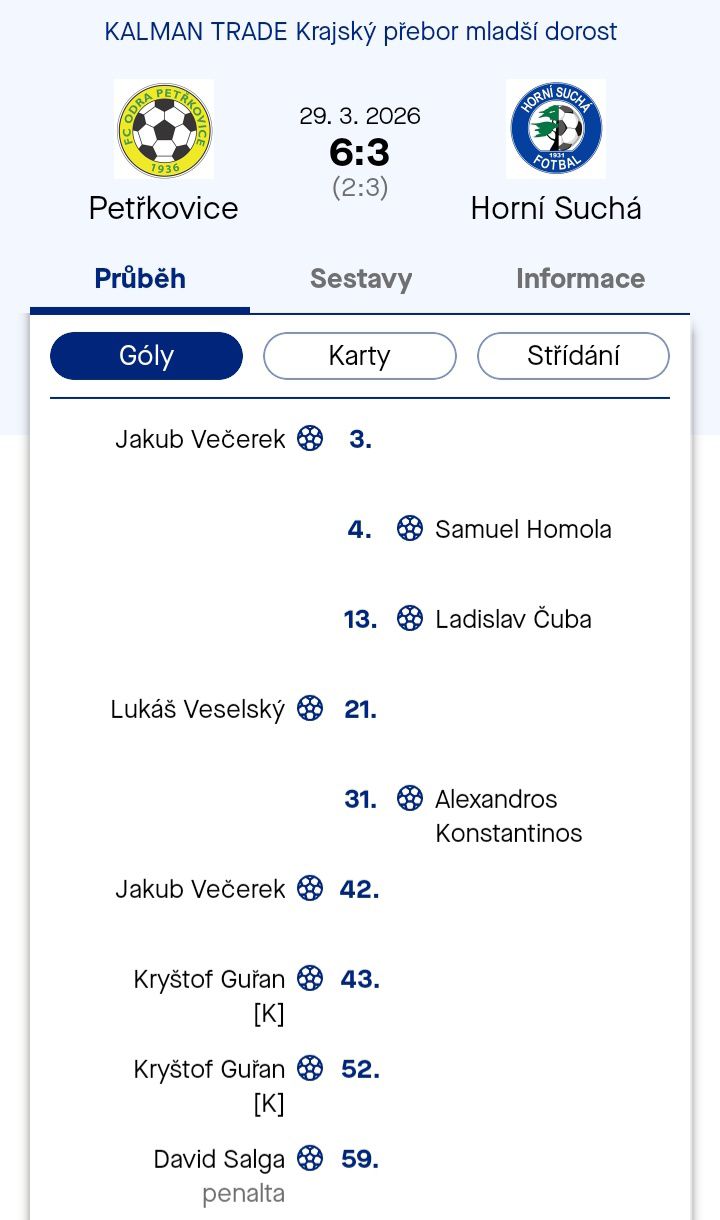Click ball icon for David Salga penalty
The image size is (720, 1220).
(x=310, y=1159)
